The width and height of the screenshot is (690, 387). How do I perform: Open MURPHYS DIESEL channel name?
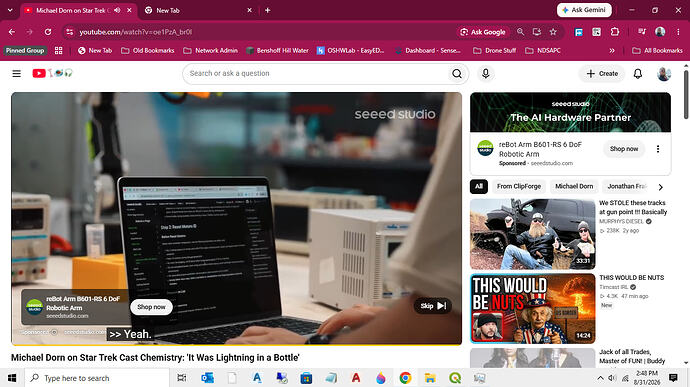pyautogui.click(x=621, y=221)
